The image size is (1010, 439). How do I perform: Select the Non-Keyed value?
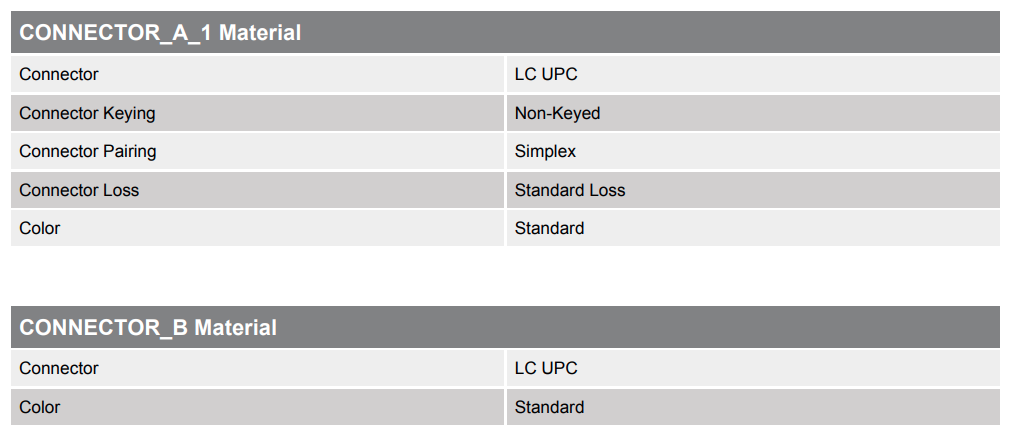pyautogui.click(x=557, y=113)
